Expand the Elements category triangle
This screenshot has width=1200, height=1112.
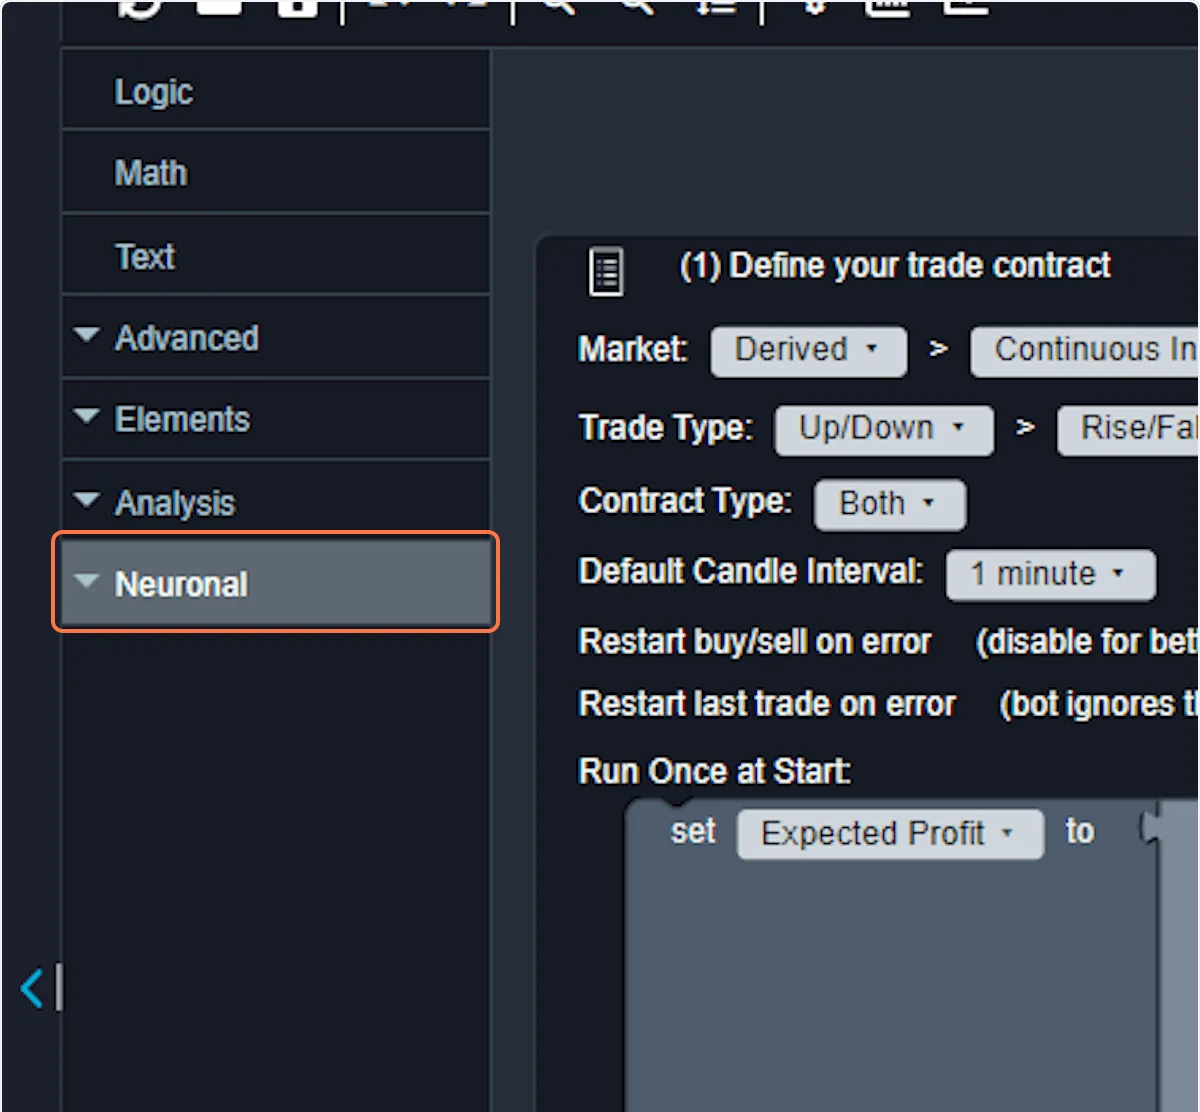87,416
